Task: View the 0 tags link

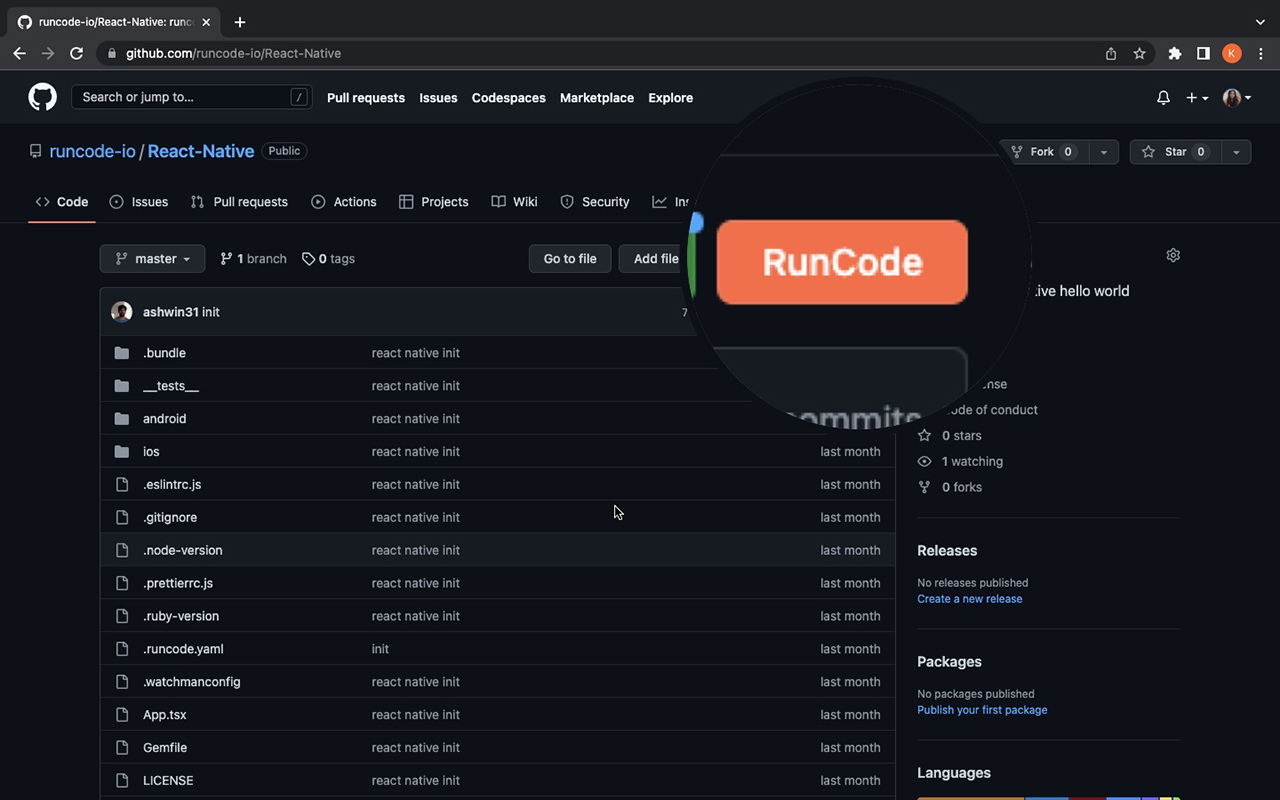Action: click(x=328, y=259)
